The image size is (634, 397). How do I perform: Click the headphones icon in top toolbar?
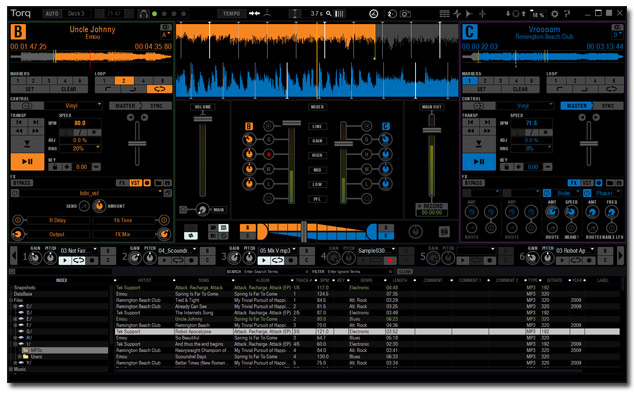click(x=143, y=14)
